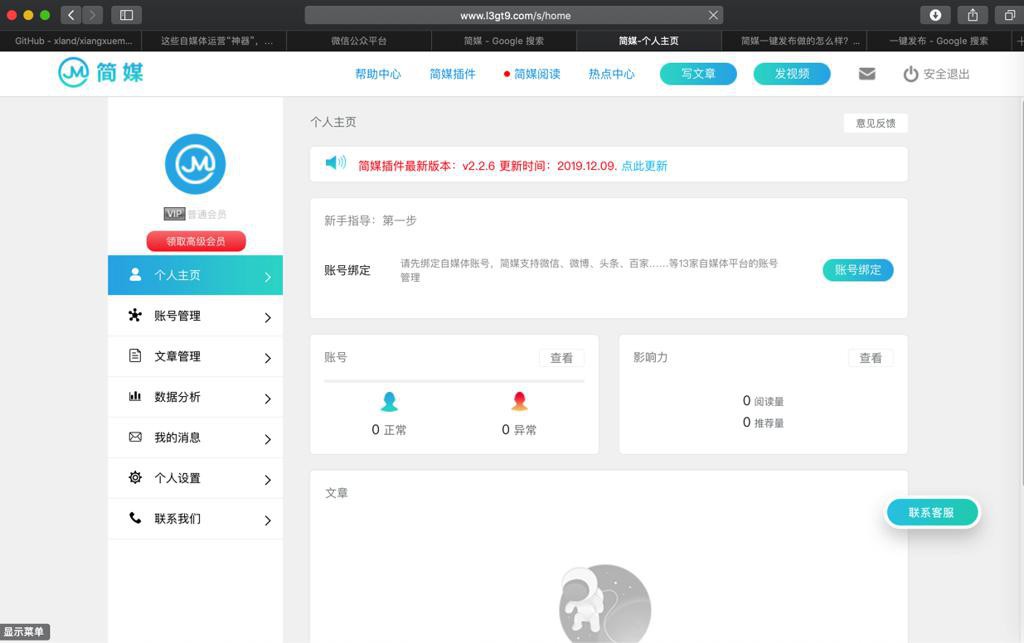Open 帮助中心 in the top navigation

pos(378,74)
